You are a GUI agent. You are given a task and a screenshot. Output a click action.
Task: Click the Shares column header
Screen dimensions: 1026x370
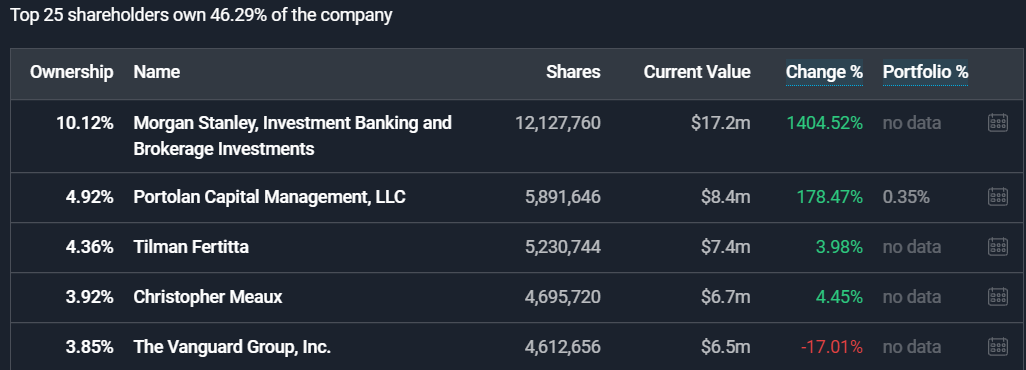coord(573,72)
